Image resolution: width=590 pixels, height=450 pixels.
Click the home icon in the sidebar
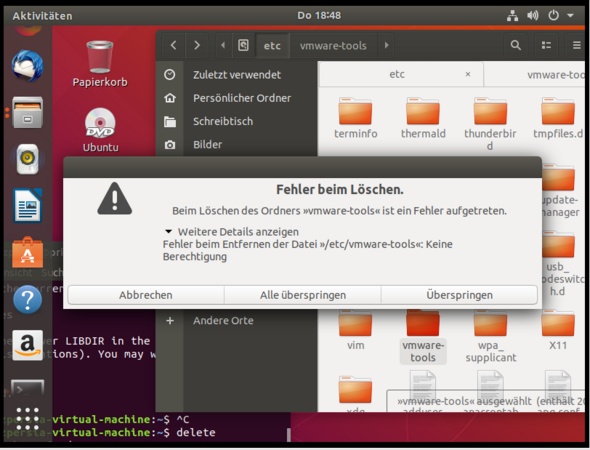tap(170, 98)
